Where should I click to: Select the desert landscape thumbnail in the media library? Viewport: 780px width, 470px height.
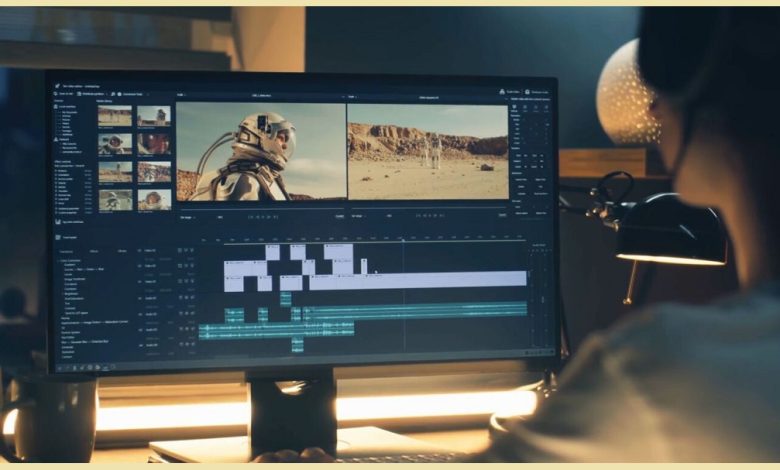115,116
